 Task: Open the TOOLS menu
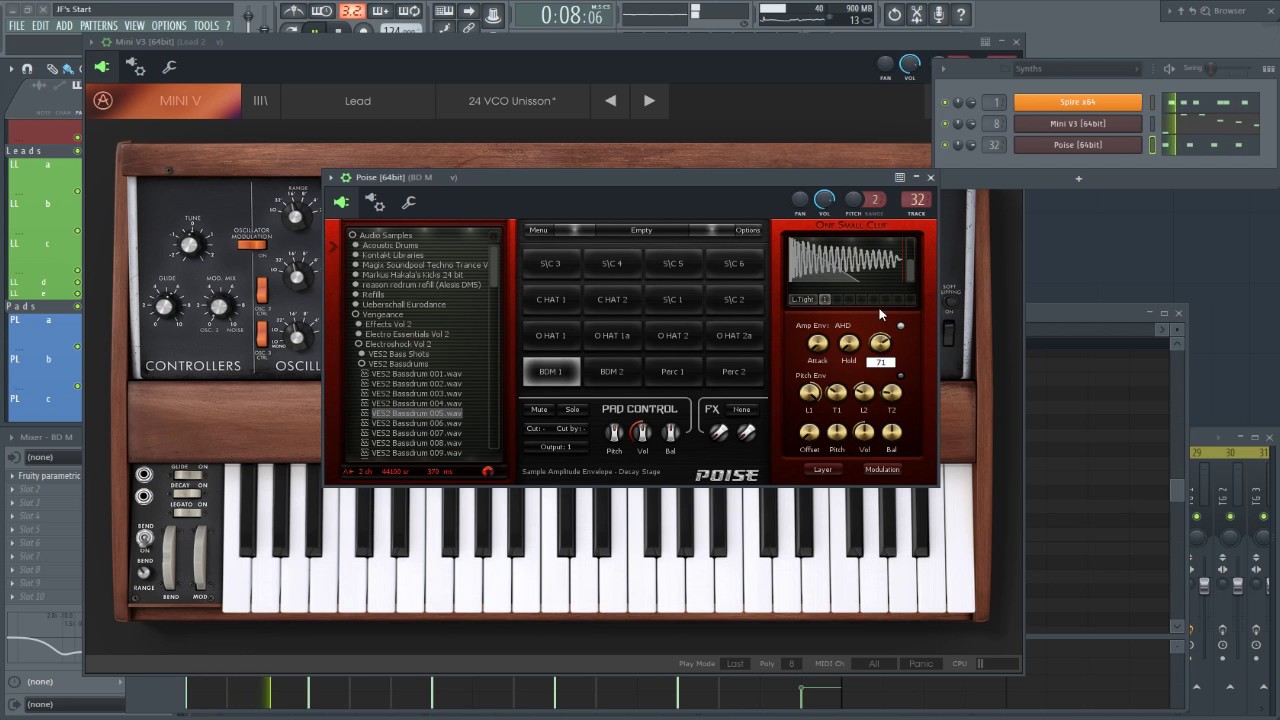tap(206, 26)
